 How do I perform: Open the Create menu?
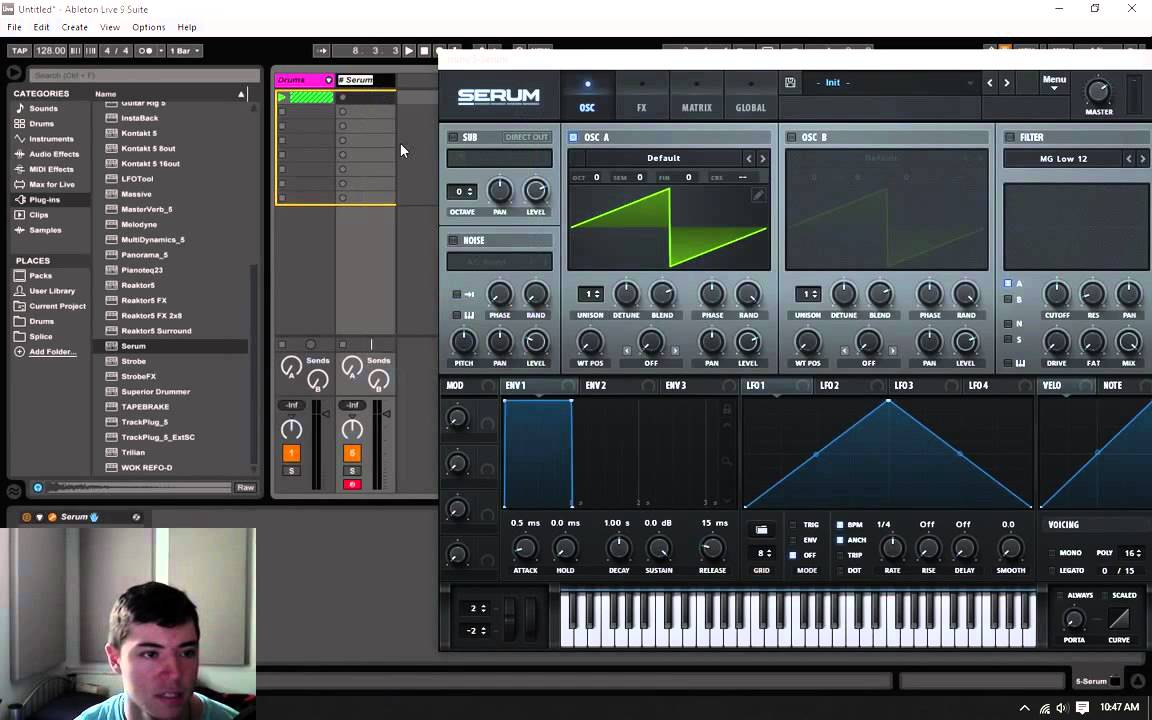click(74, 27)
